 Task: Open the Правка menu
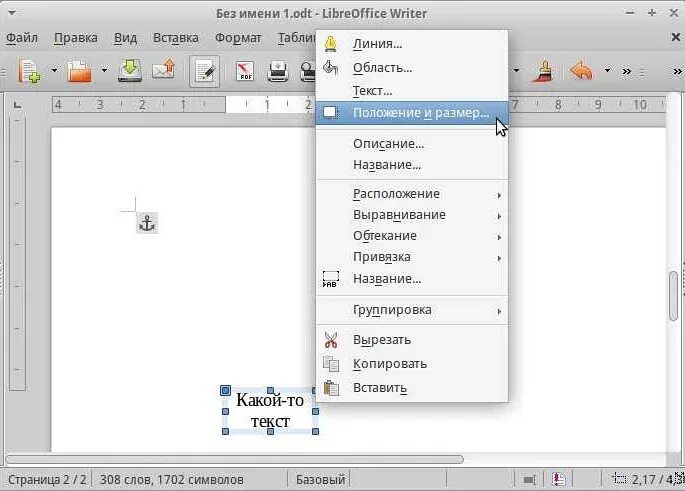pos(76,38)
